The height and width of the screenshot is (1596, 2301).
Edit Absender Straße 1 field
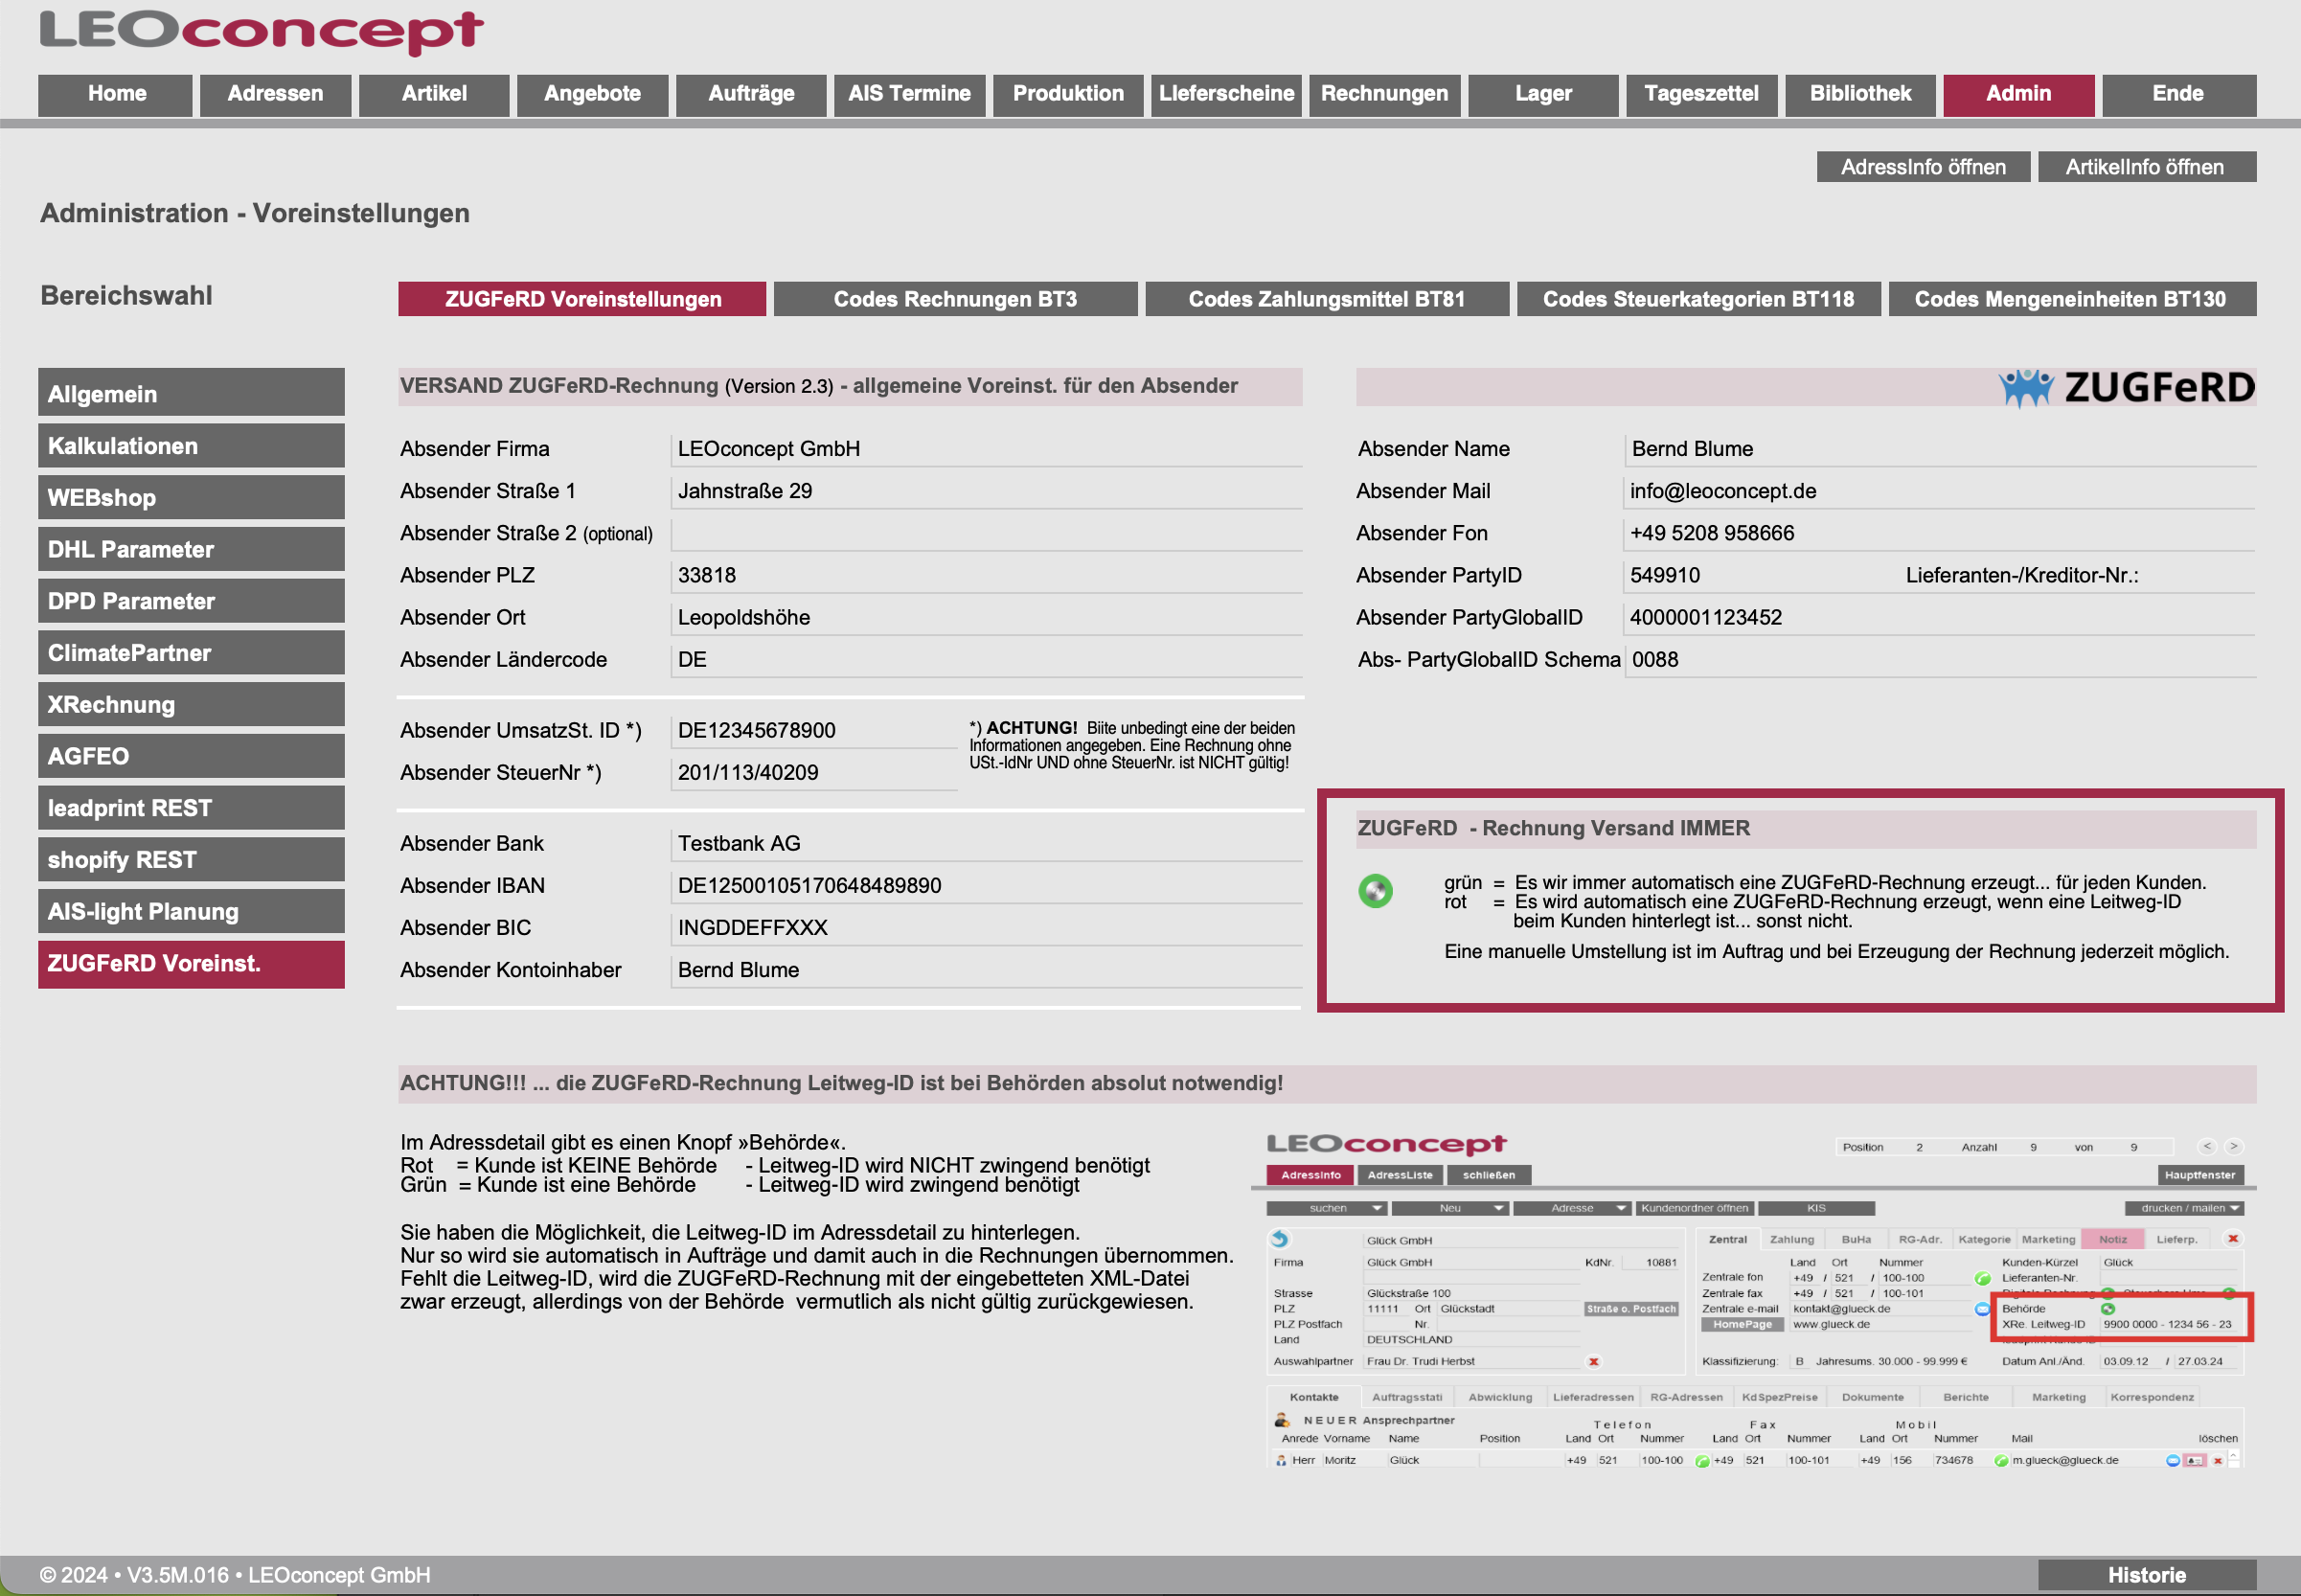click(986, 491)
